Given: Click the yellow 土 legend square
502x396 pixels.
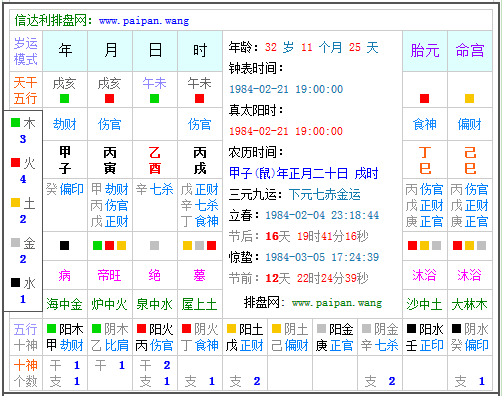Looking at the screenshot, I should [x=16, y=202].
